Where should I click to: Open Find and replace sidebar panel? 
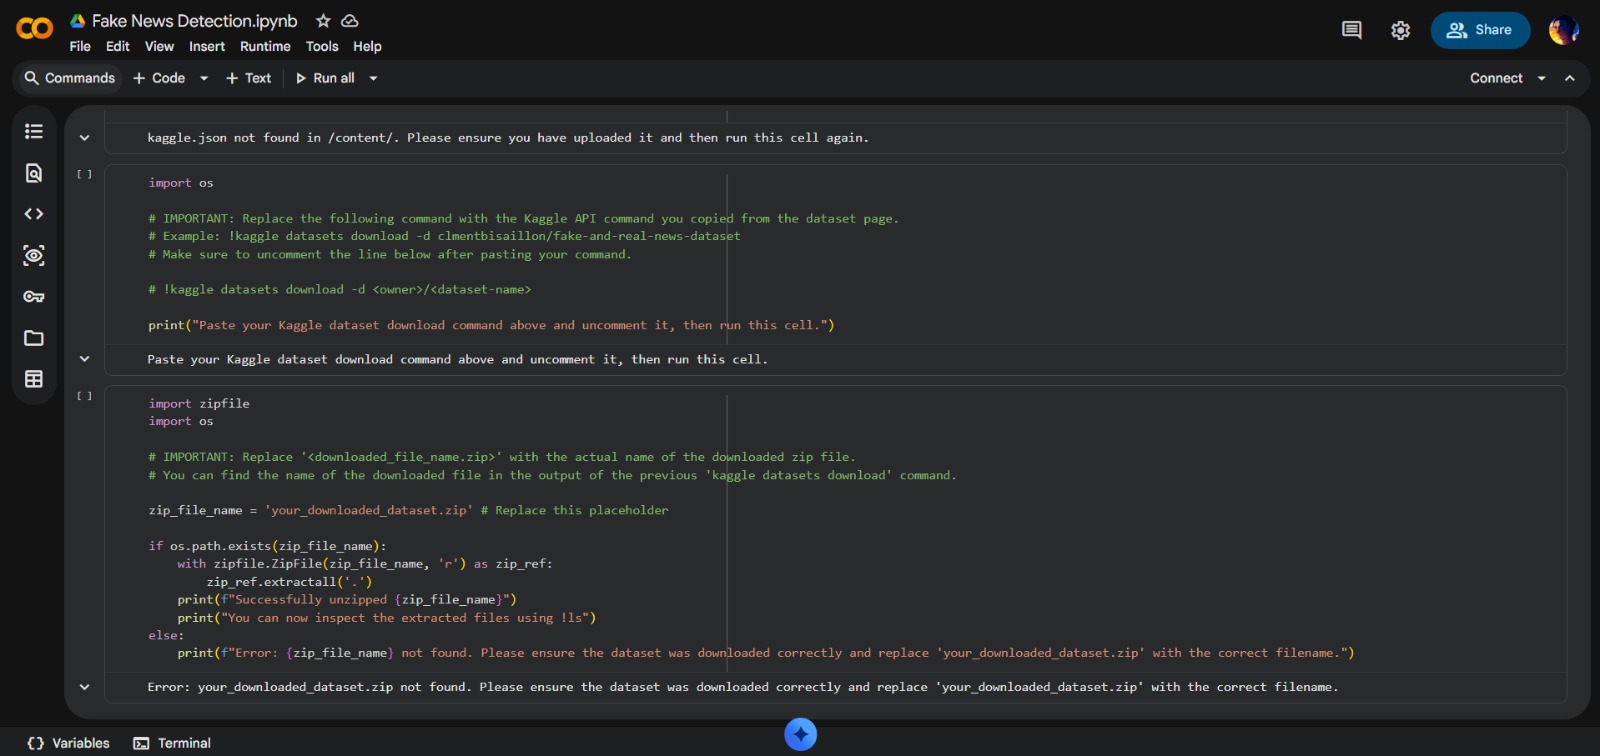tap(34, 173)
